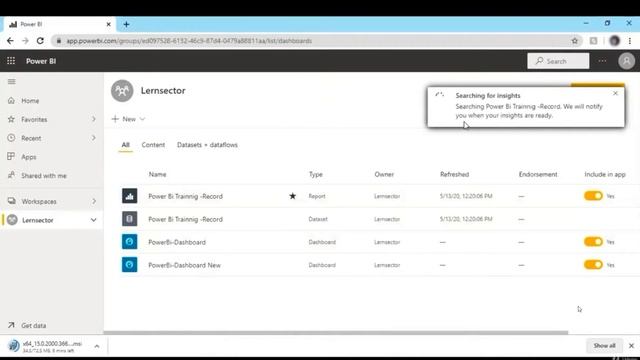Click the horizontal scrollbar of the list
Image resolution: width=640 pixels, height=360 pixels.
coord(336,332)
